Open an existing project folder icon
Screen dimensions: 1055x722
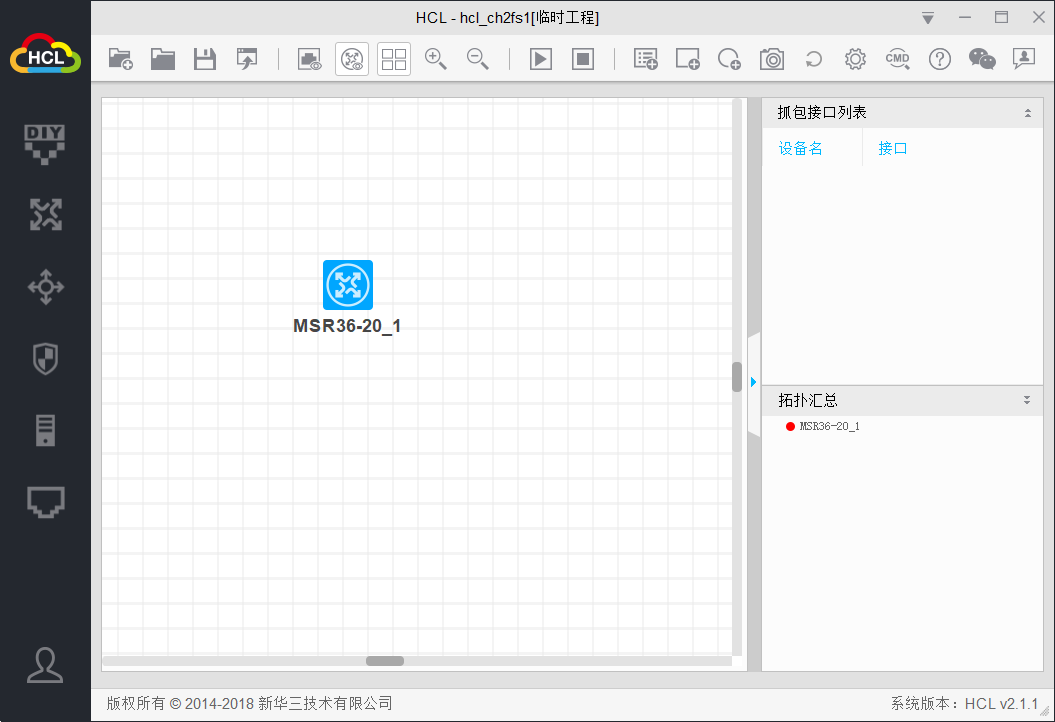(163, 59)
